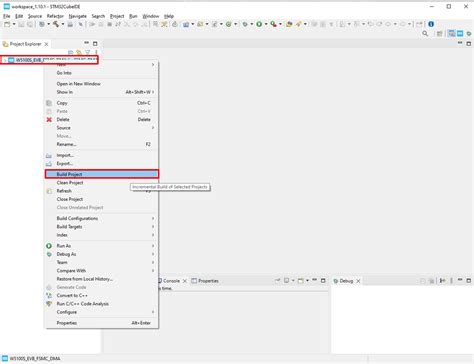The image size is (474, 364).
Task: Open the Source menu in the menu bar
Action: pos(35,16)
